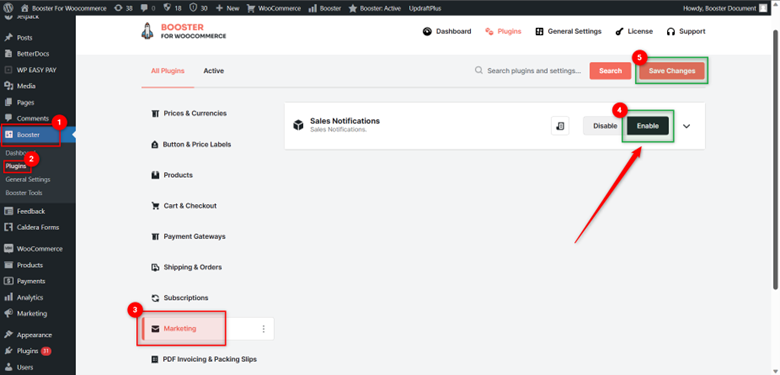
Task: Click the shield icon showing 18
Action: click(x=173, y=8)
